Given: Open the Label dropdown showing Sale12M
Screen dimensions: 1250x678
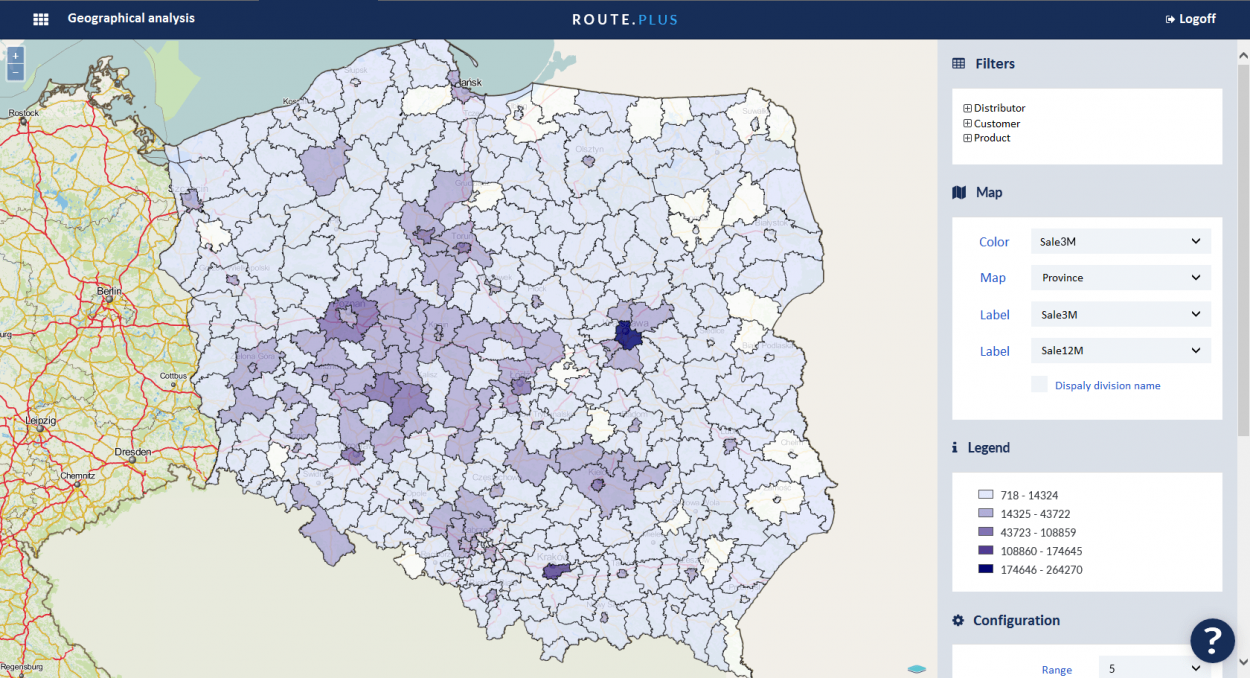Looking at the screenshot, I should click(x=1120, y=350).
